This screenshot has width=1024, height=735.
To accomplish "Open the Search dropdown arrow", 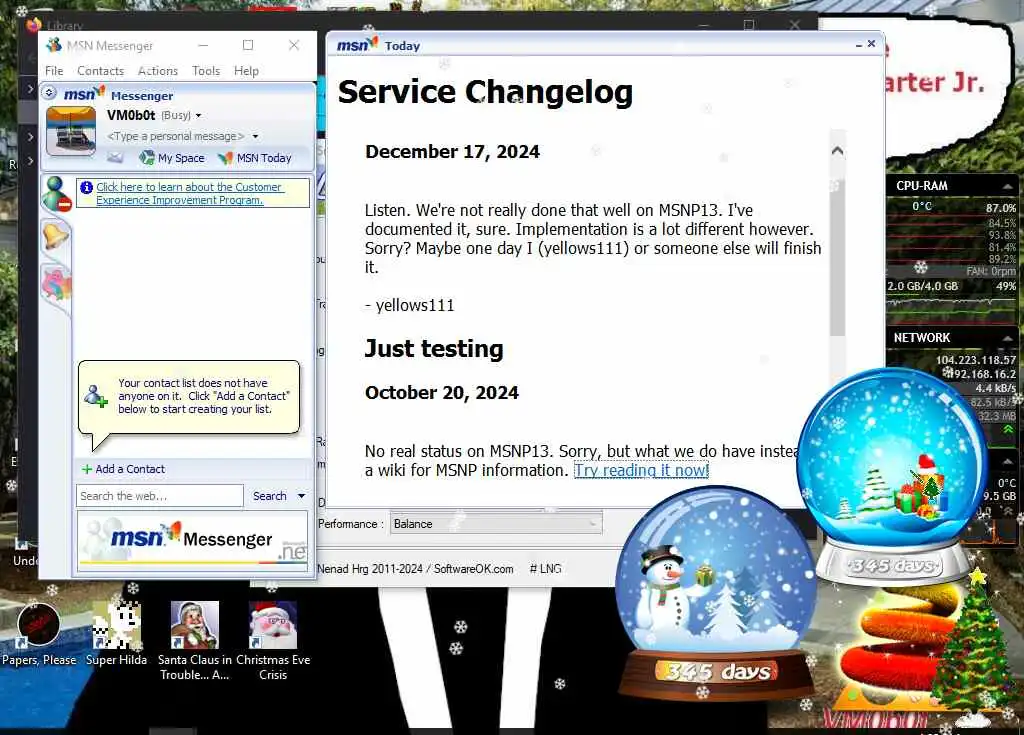I will pyautogui.click(x=302, y=496).
